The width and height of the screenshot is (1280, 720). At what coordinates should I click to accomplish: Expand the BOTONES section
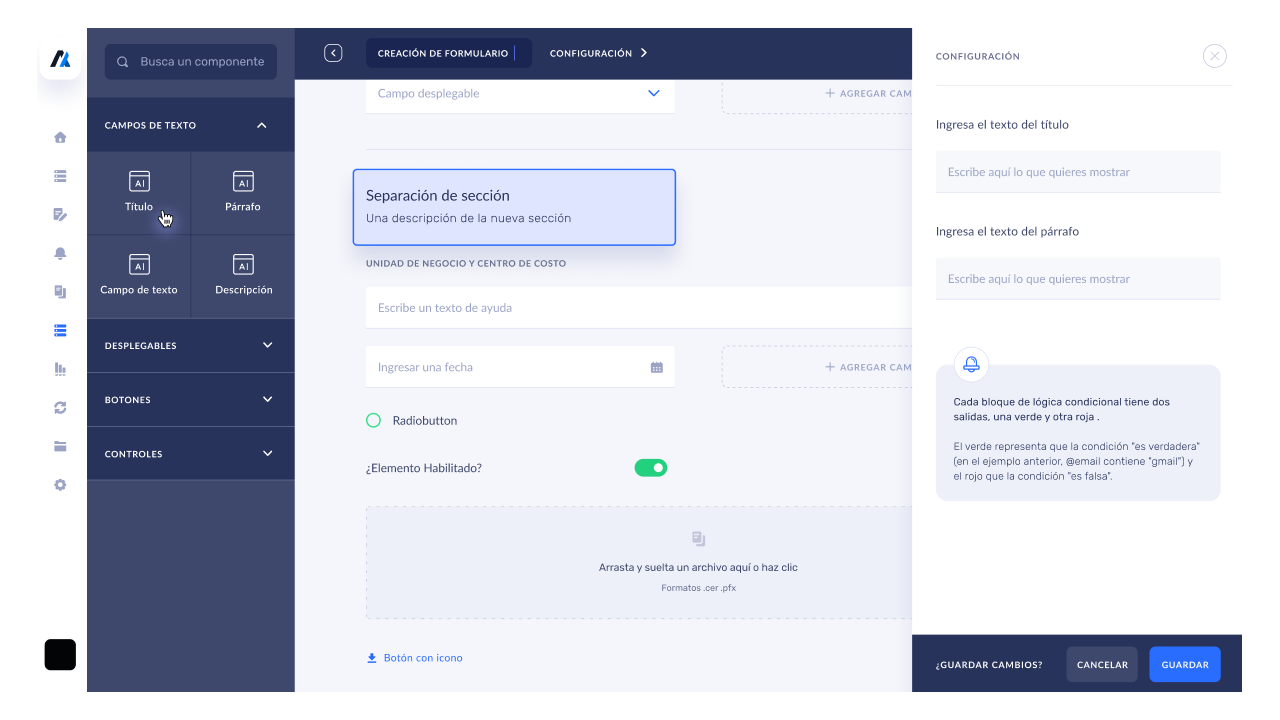190,399
